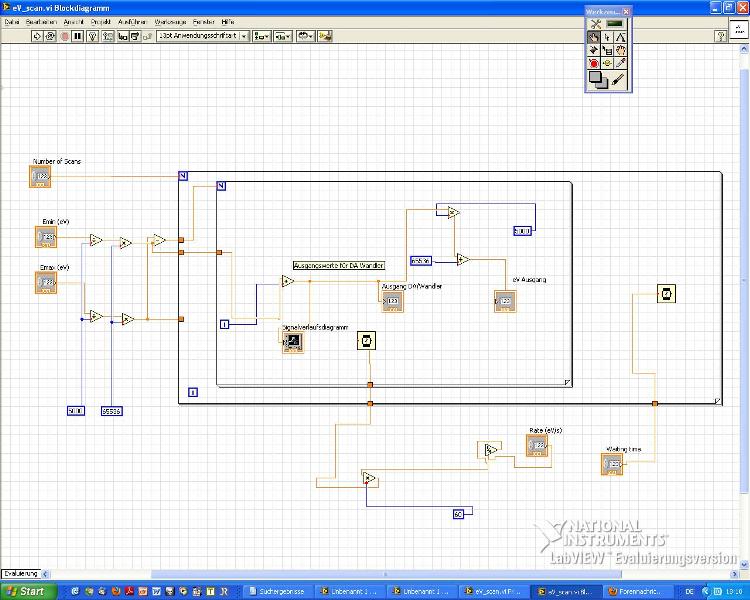Click the Run Continuously button

(x=51, y=36)
